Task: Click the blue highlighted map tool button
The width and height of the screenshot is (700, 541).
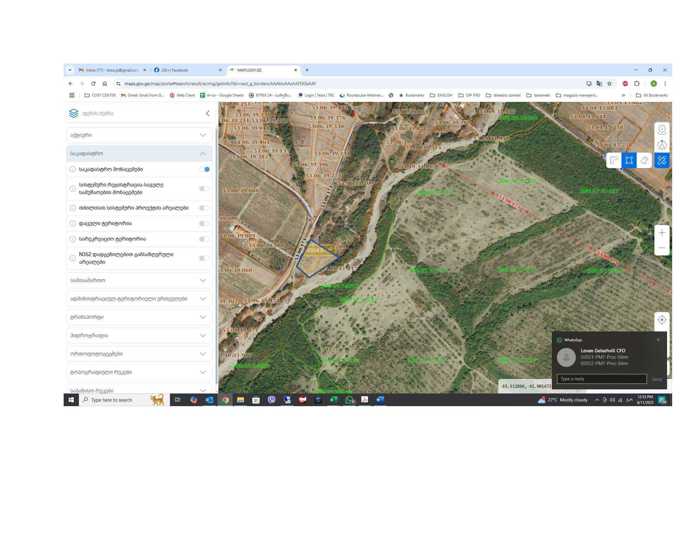Action: [x=661, y=160]
